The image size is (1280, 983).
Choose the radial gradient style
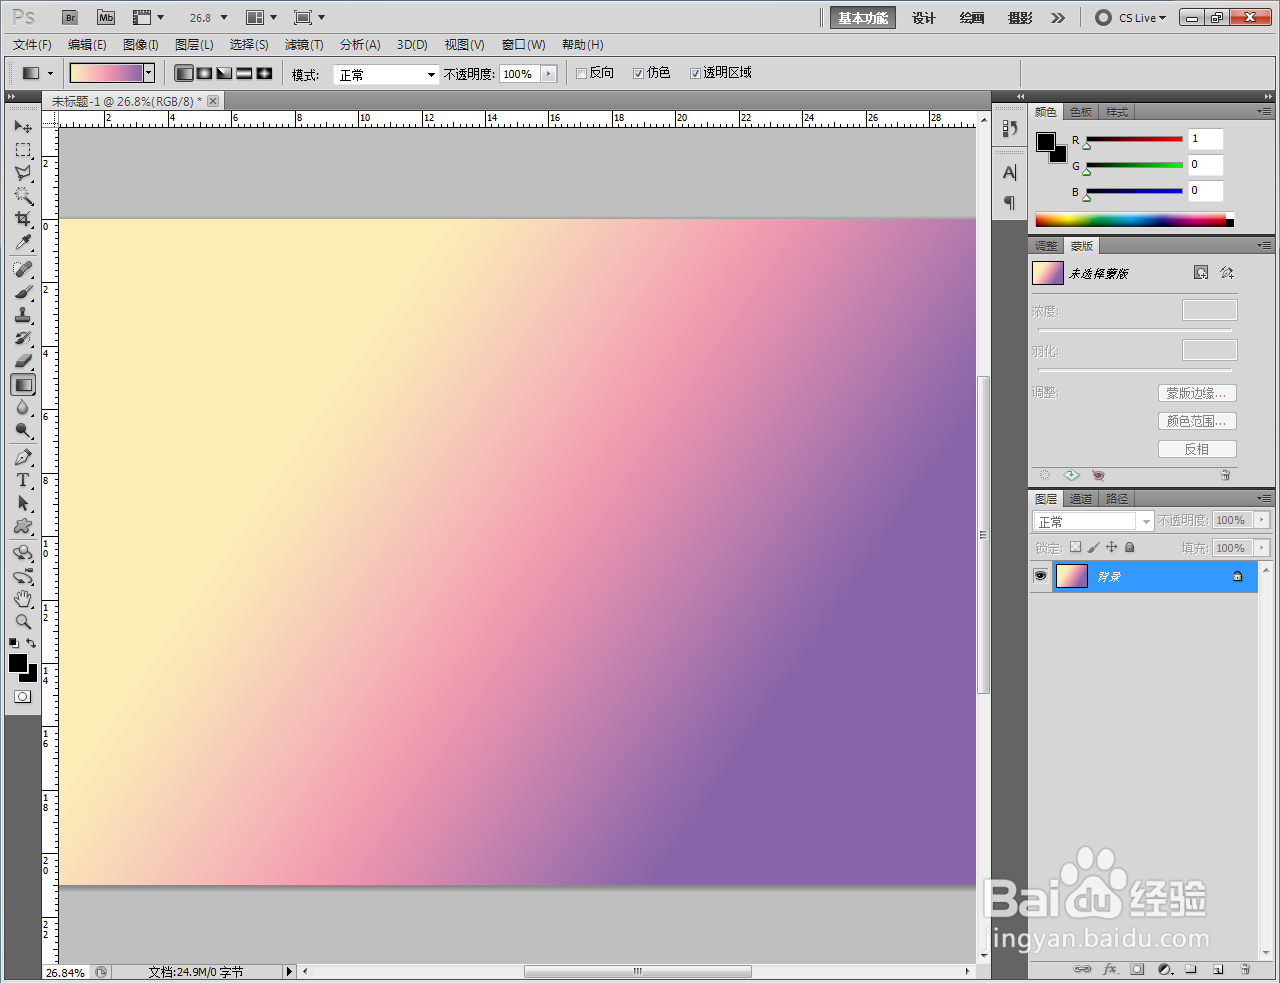pos(204,73)
